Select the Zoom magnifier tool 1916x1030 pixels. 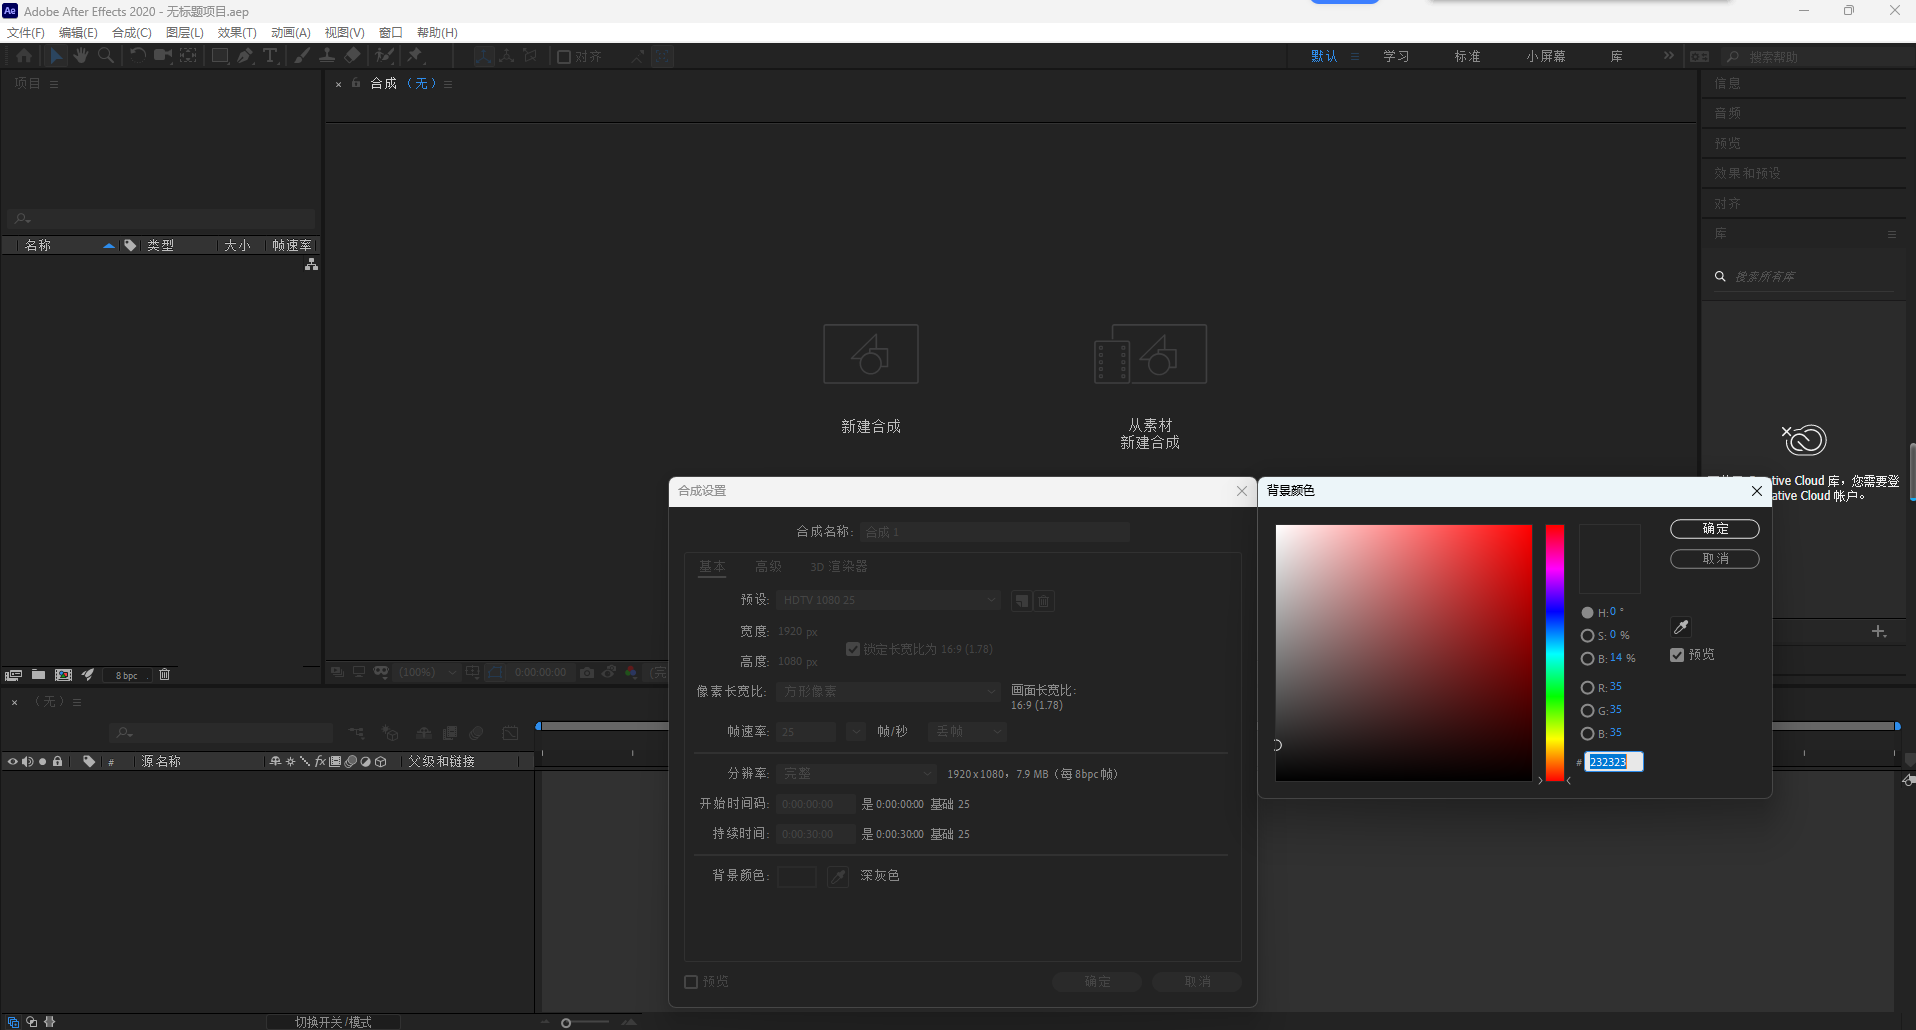click(106, 56)
